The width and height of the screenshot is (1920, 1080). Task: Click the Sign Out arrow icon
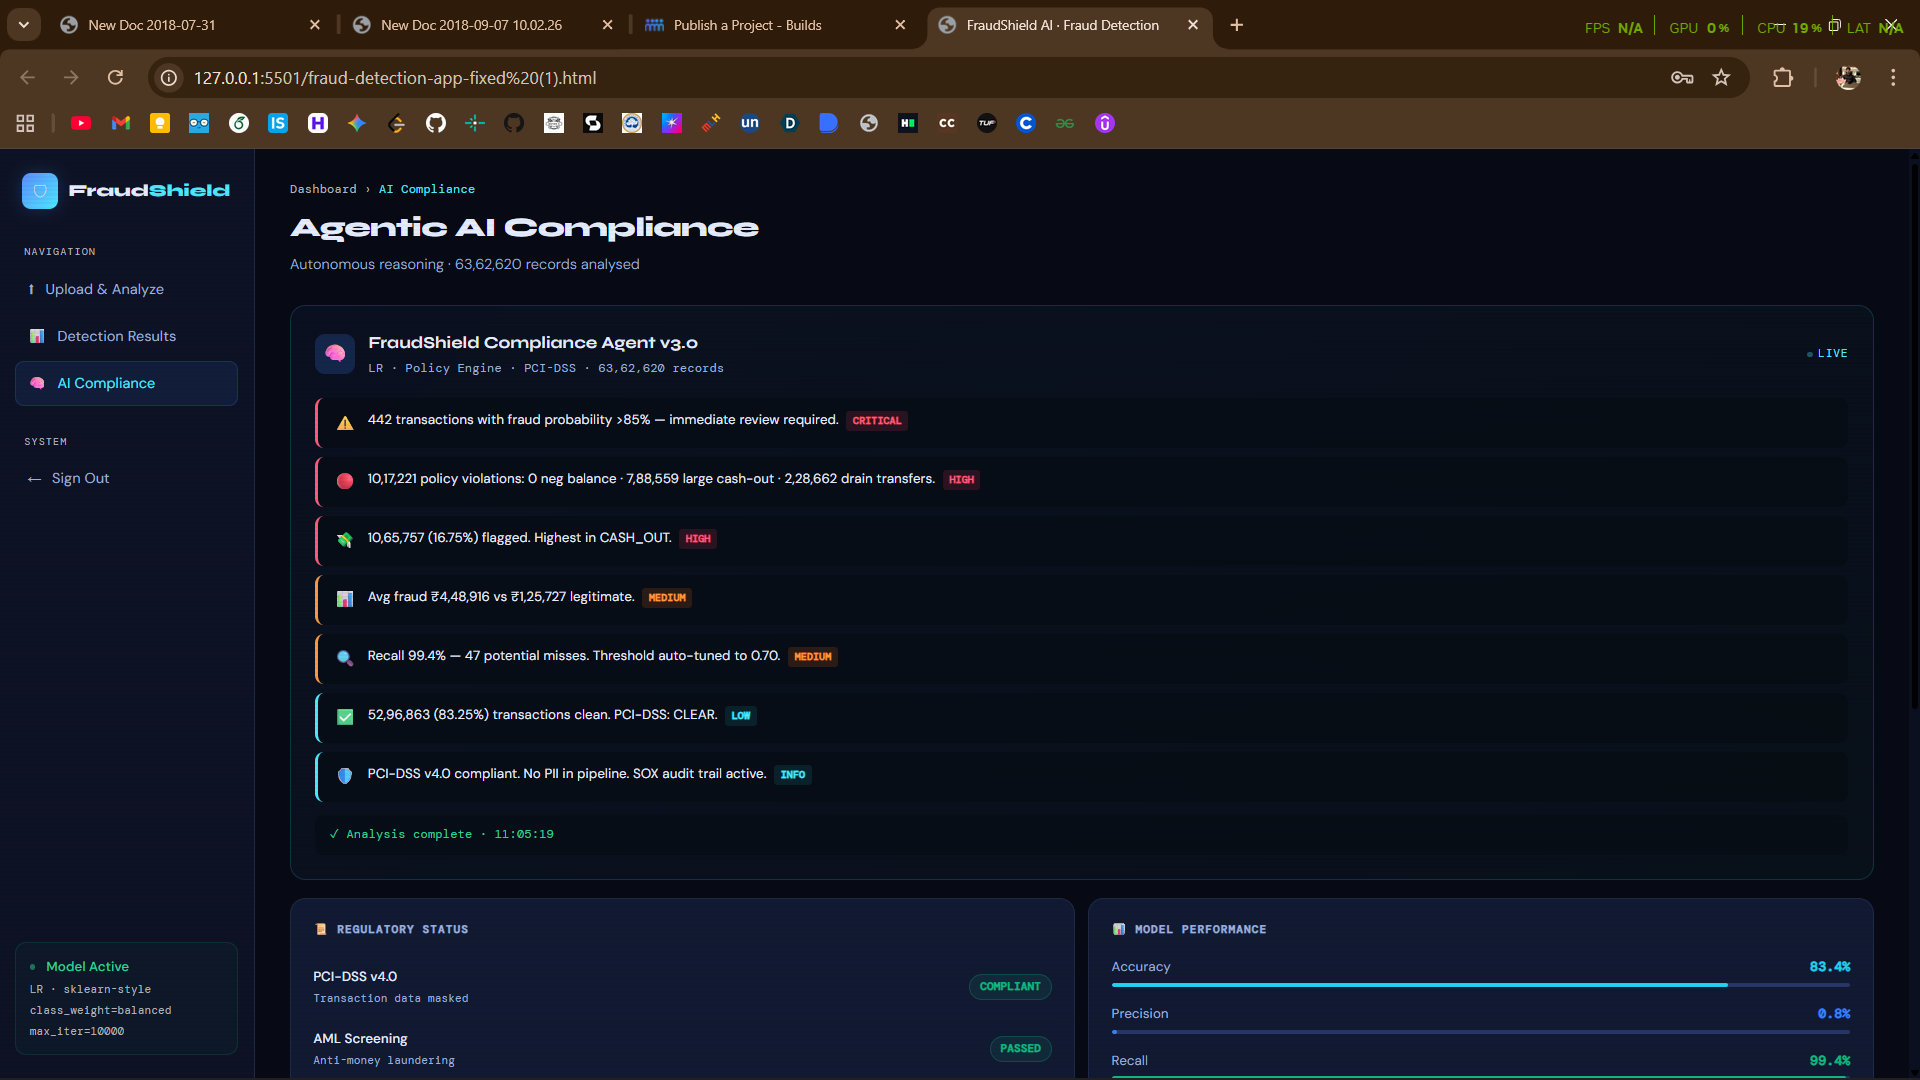tap(34, 479)
